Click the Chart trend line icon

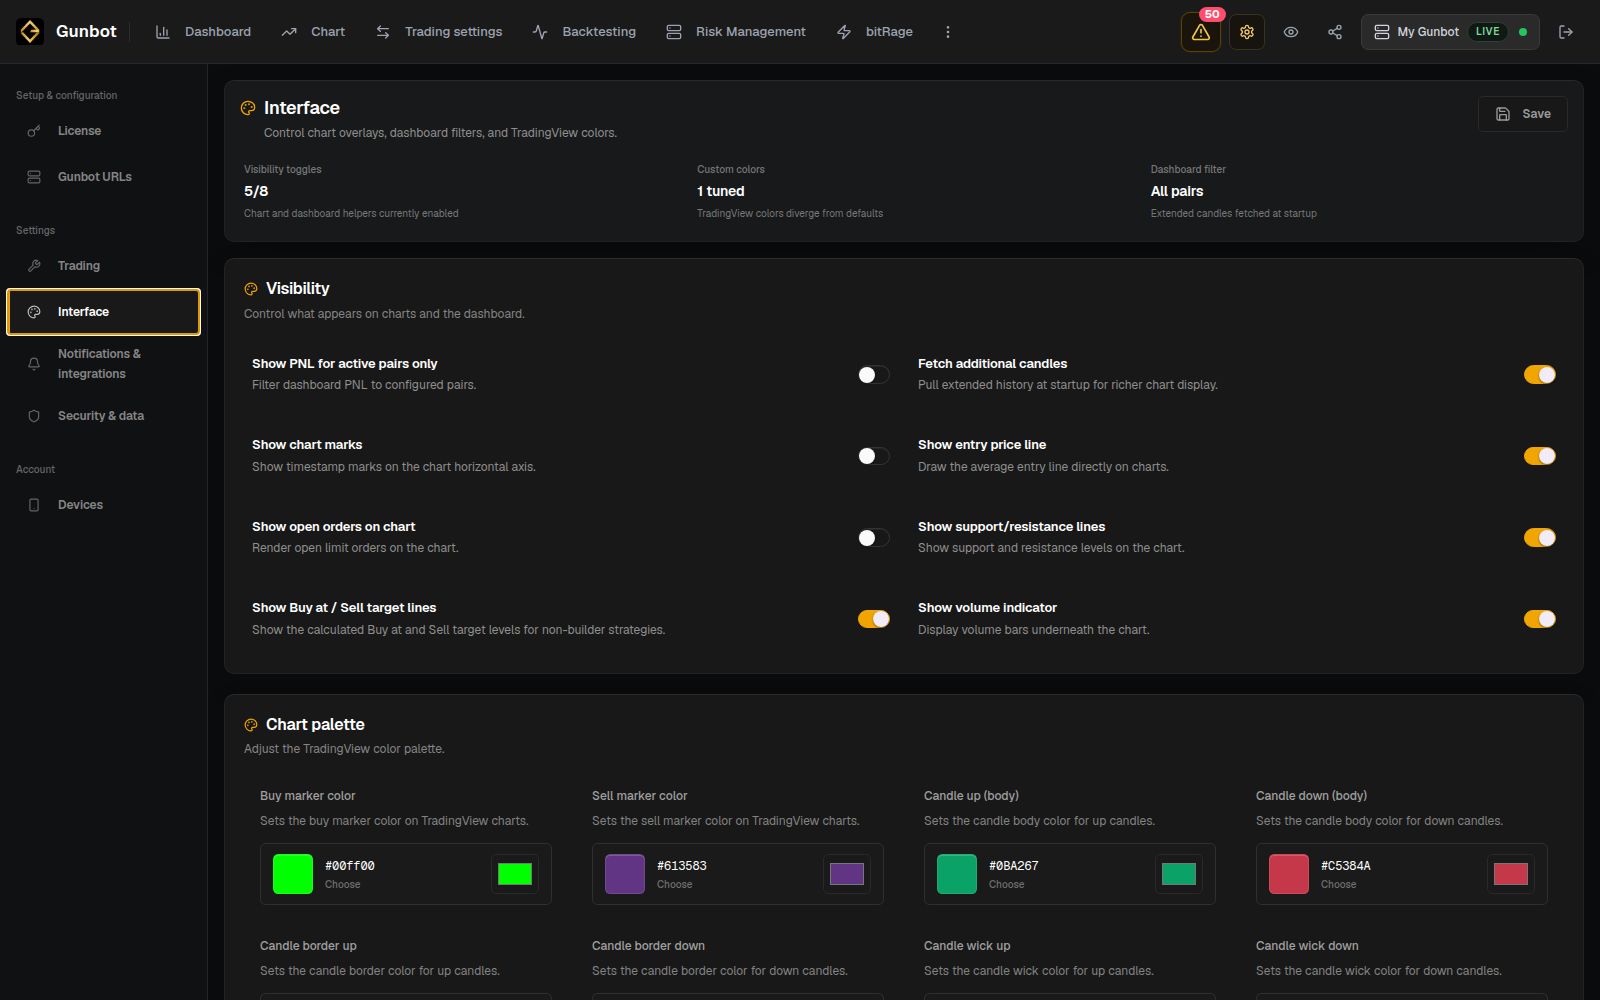click(289, 32)
